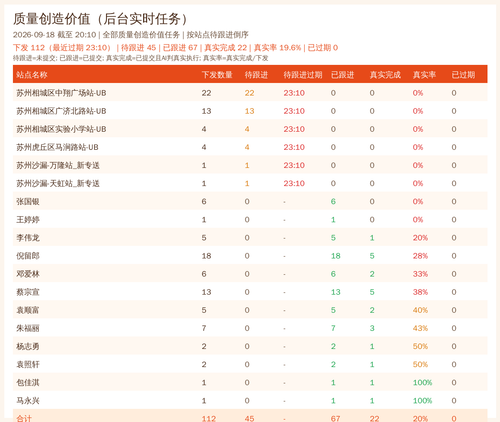Open 苏州虎丘区马涧路站-UB station entry
Image resolution: width=500 pixels, height=422 pixels.
[x=57, y=147]
